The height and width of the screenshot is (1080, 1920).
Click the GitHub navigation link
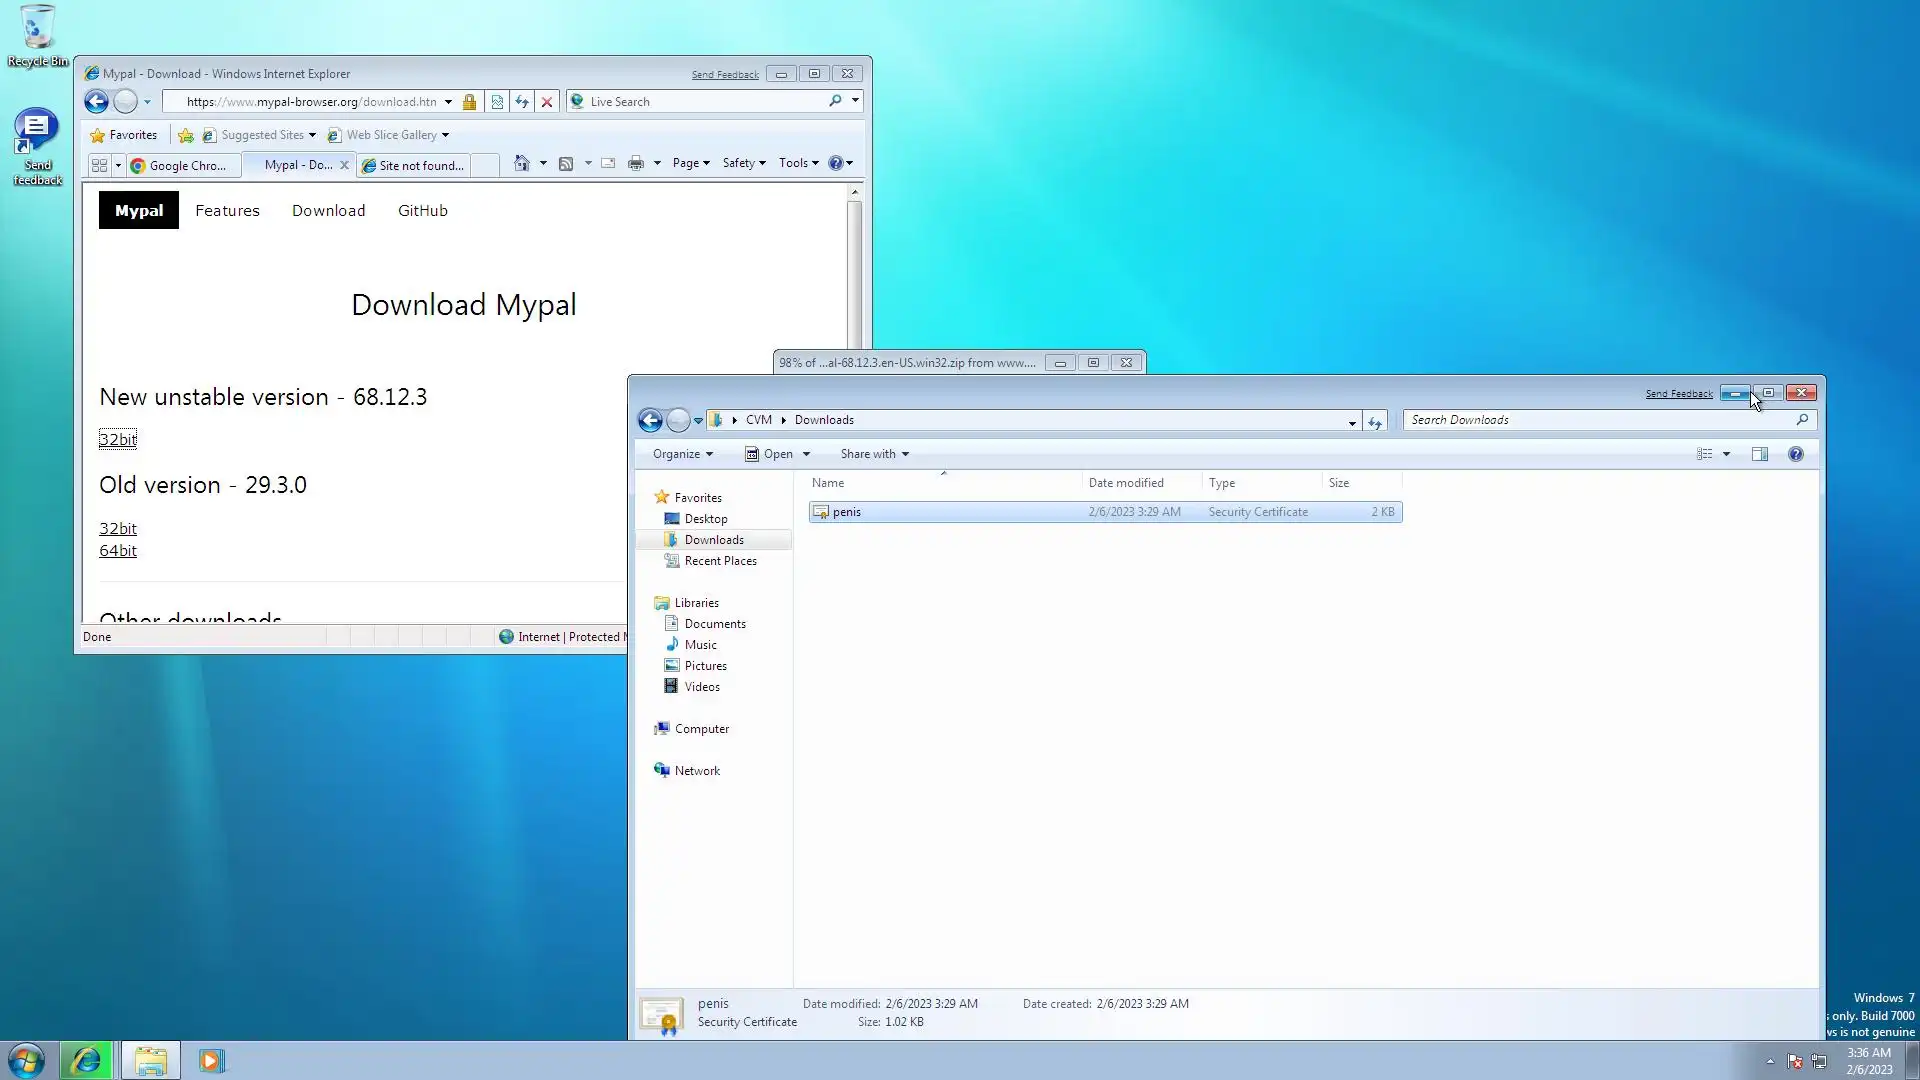pos(422,210)
